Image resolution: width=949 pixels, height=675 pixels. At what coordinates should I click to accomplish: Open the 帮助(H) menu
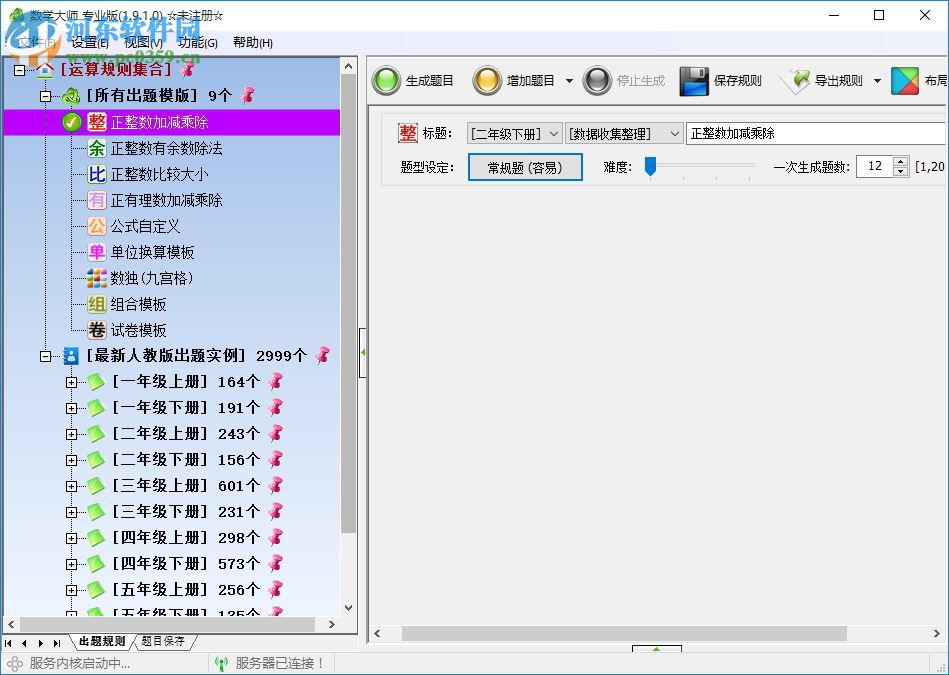[252, 43]
